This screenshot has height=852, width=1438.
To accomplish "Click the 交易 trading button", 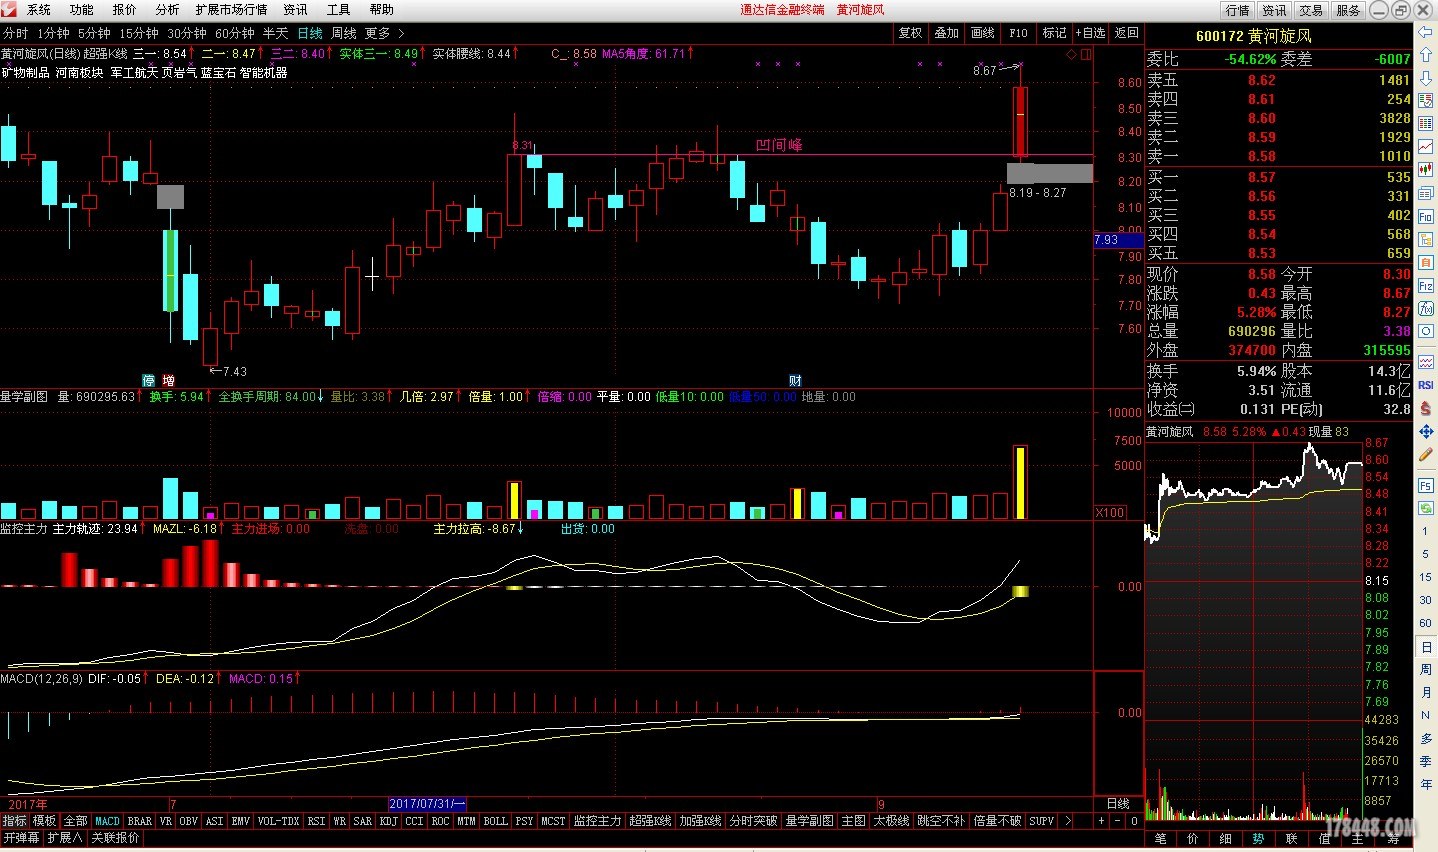I will 1311,10.
